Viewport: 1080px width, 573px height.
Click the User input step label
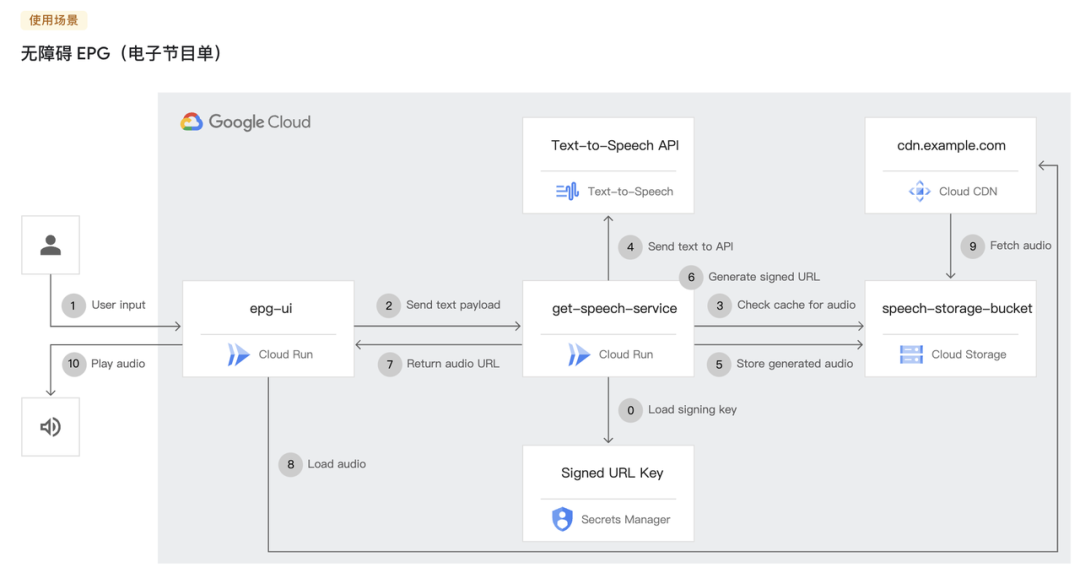118,305
